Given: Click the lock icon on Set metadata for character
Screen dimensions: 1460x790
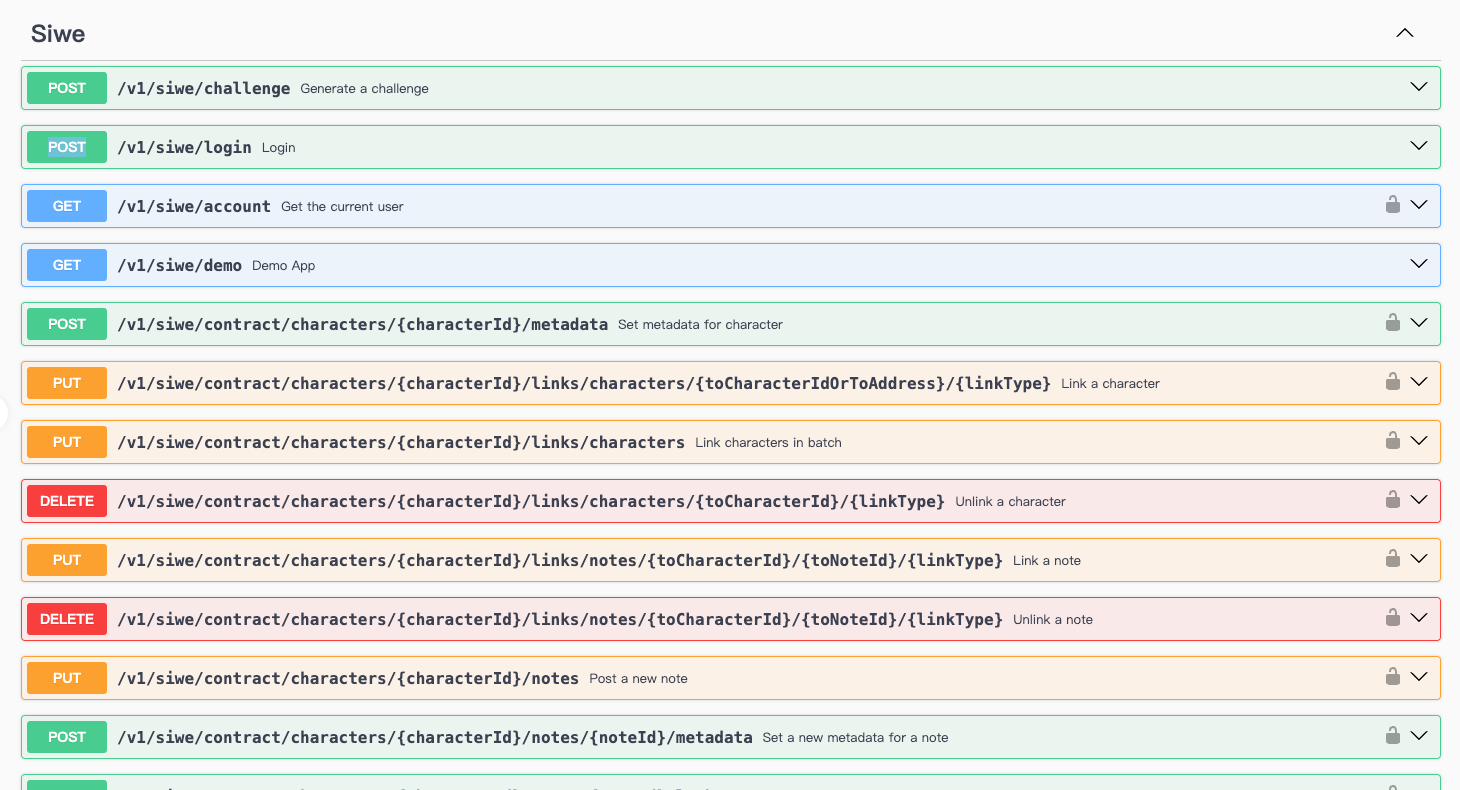Looking at the screenshot, I should [x=1392, y=323].
